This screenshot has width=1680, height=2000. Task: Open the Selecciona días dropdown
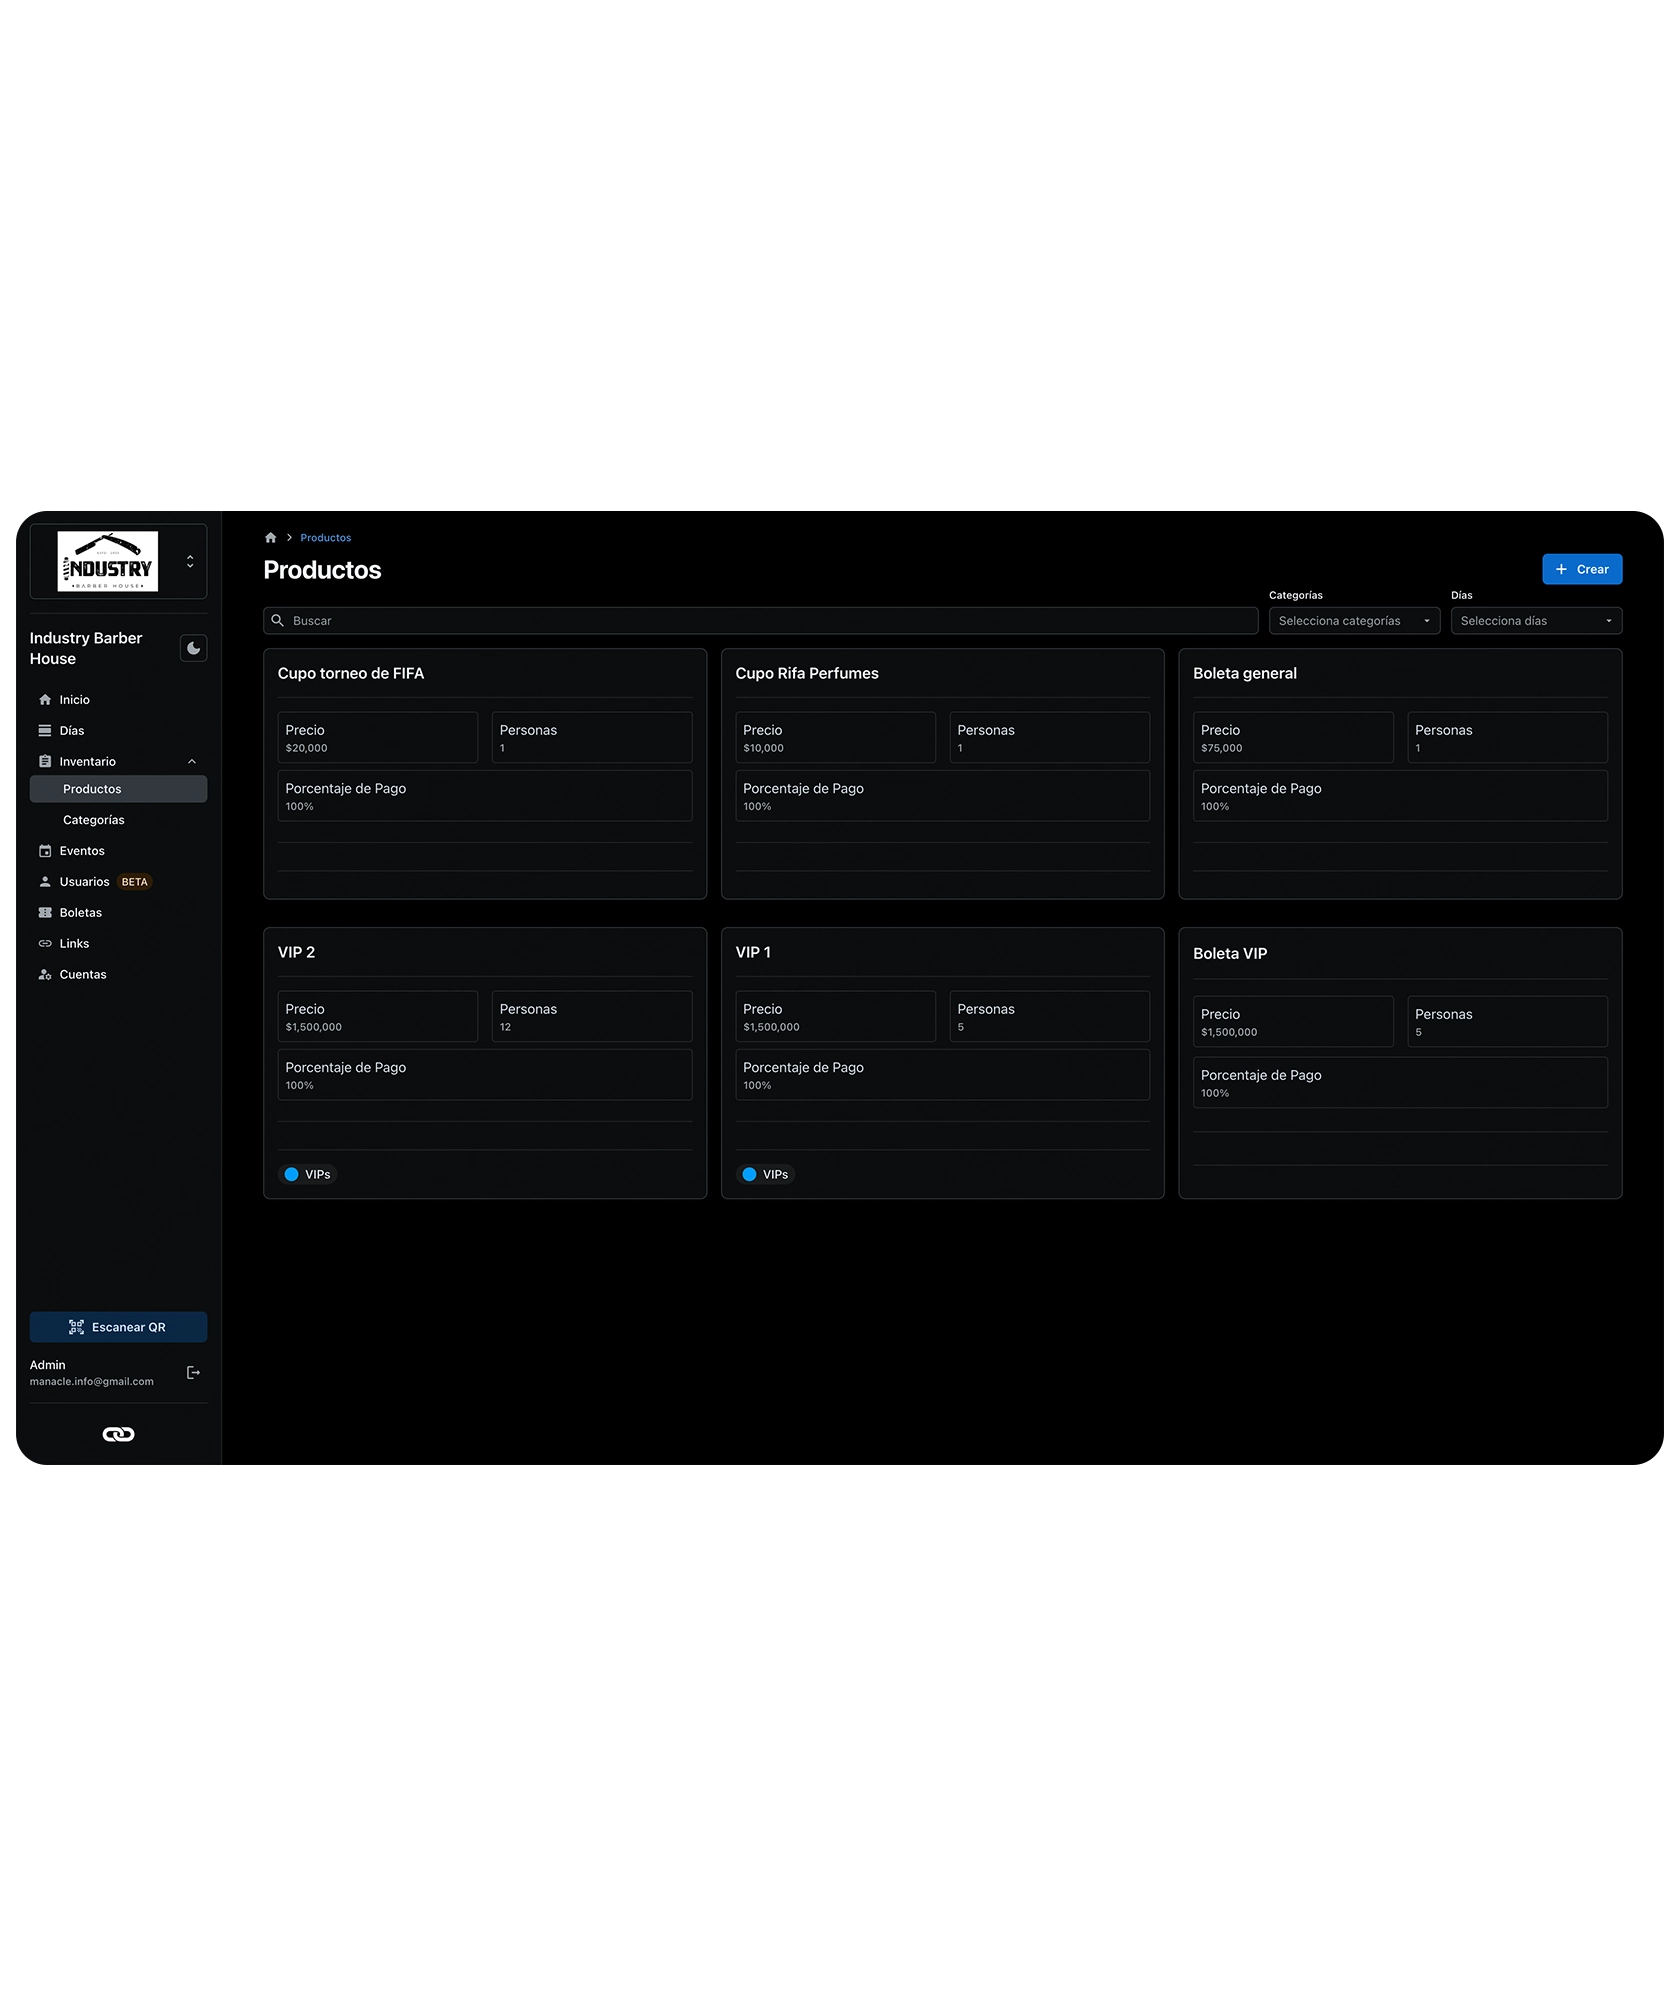(x=1536, y=621)
